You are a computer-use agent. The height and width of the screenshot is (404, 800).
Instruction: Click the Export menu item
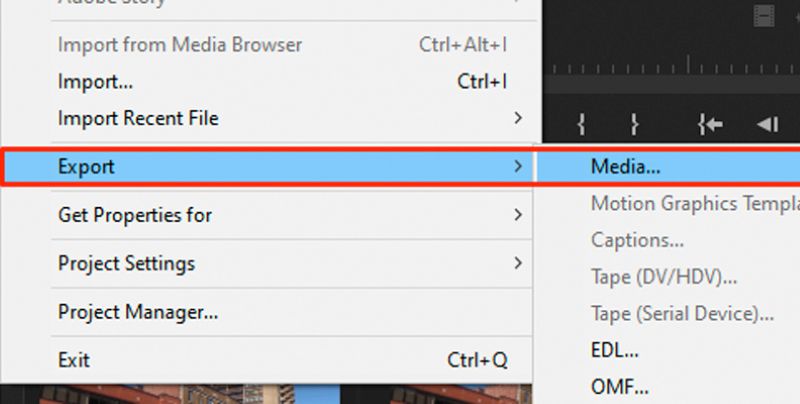coord(87,167)
